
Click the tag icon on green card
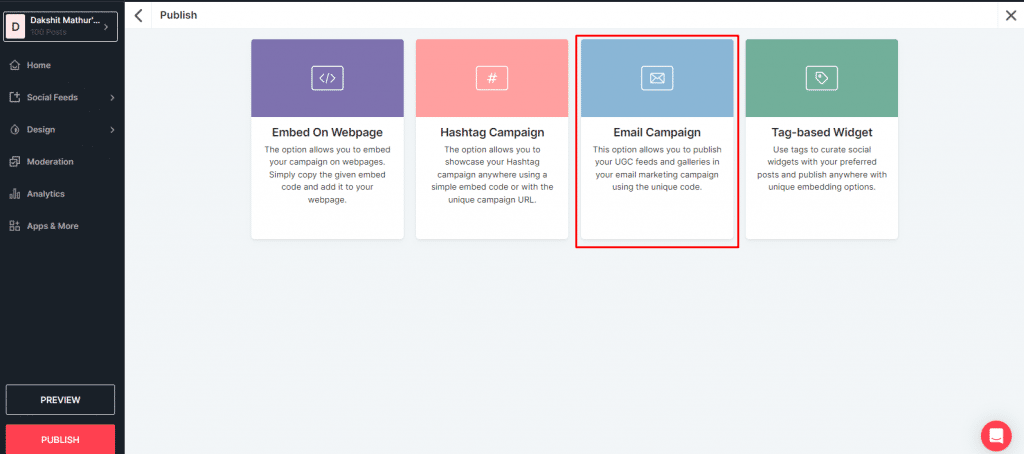(821, 78)
